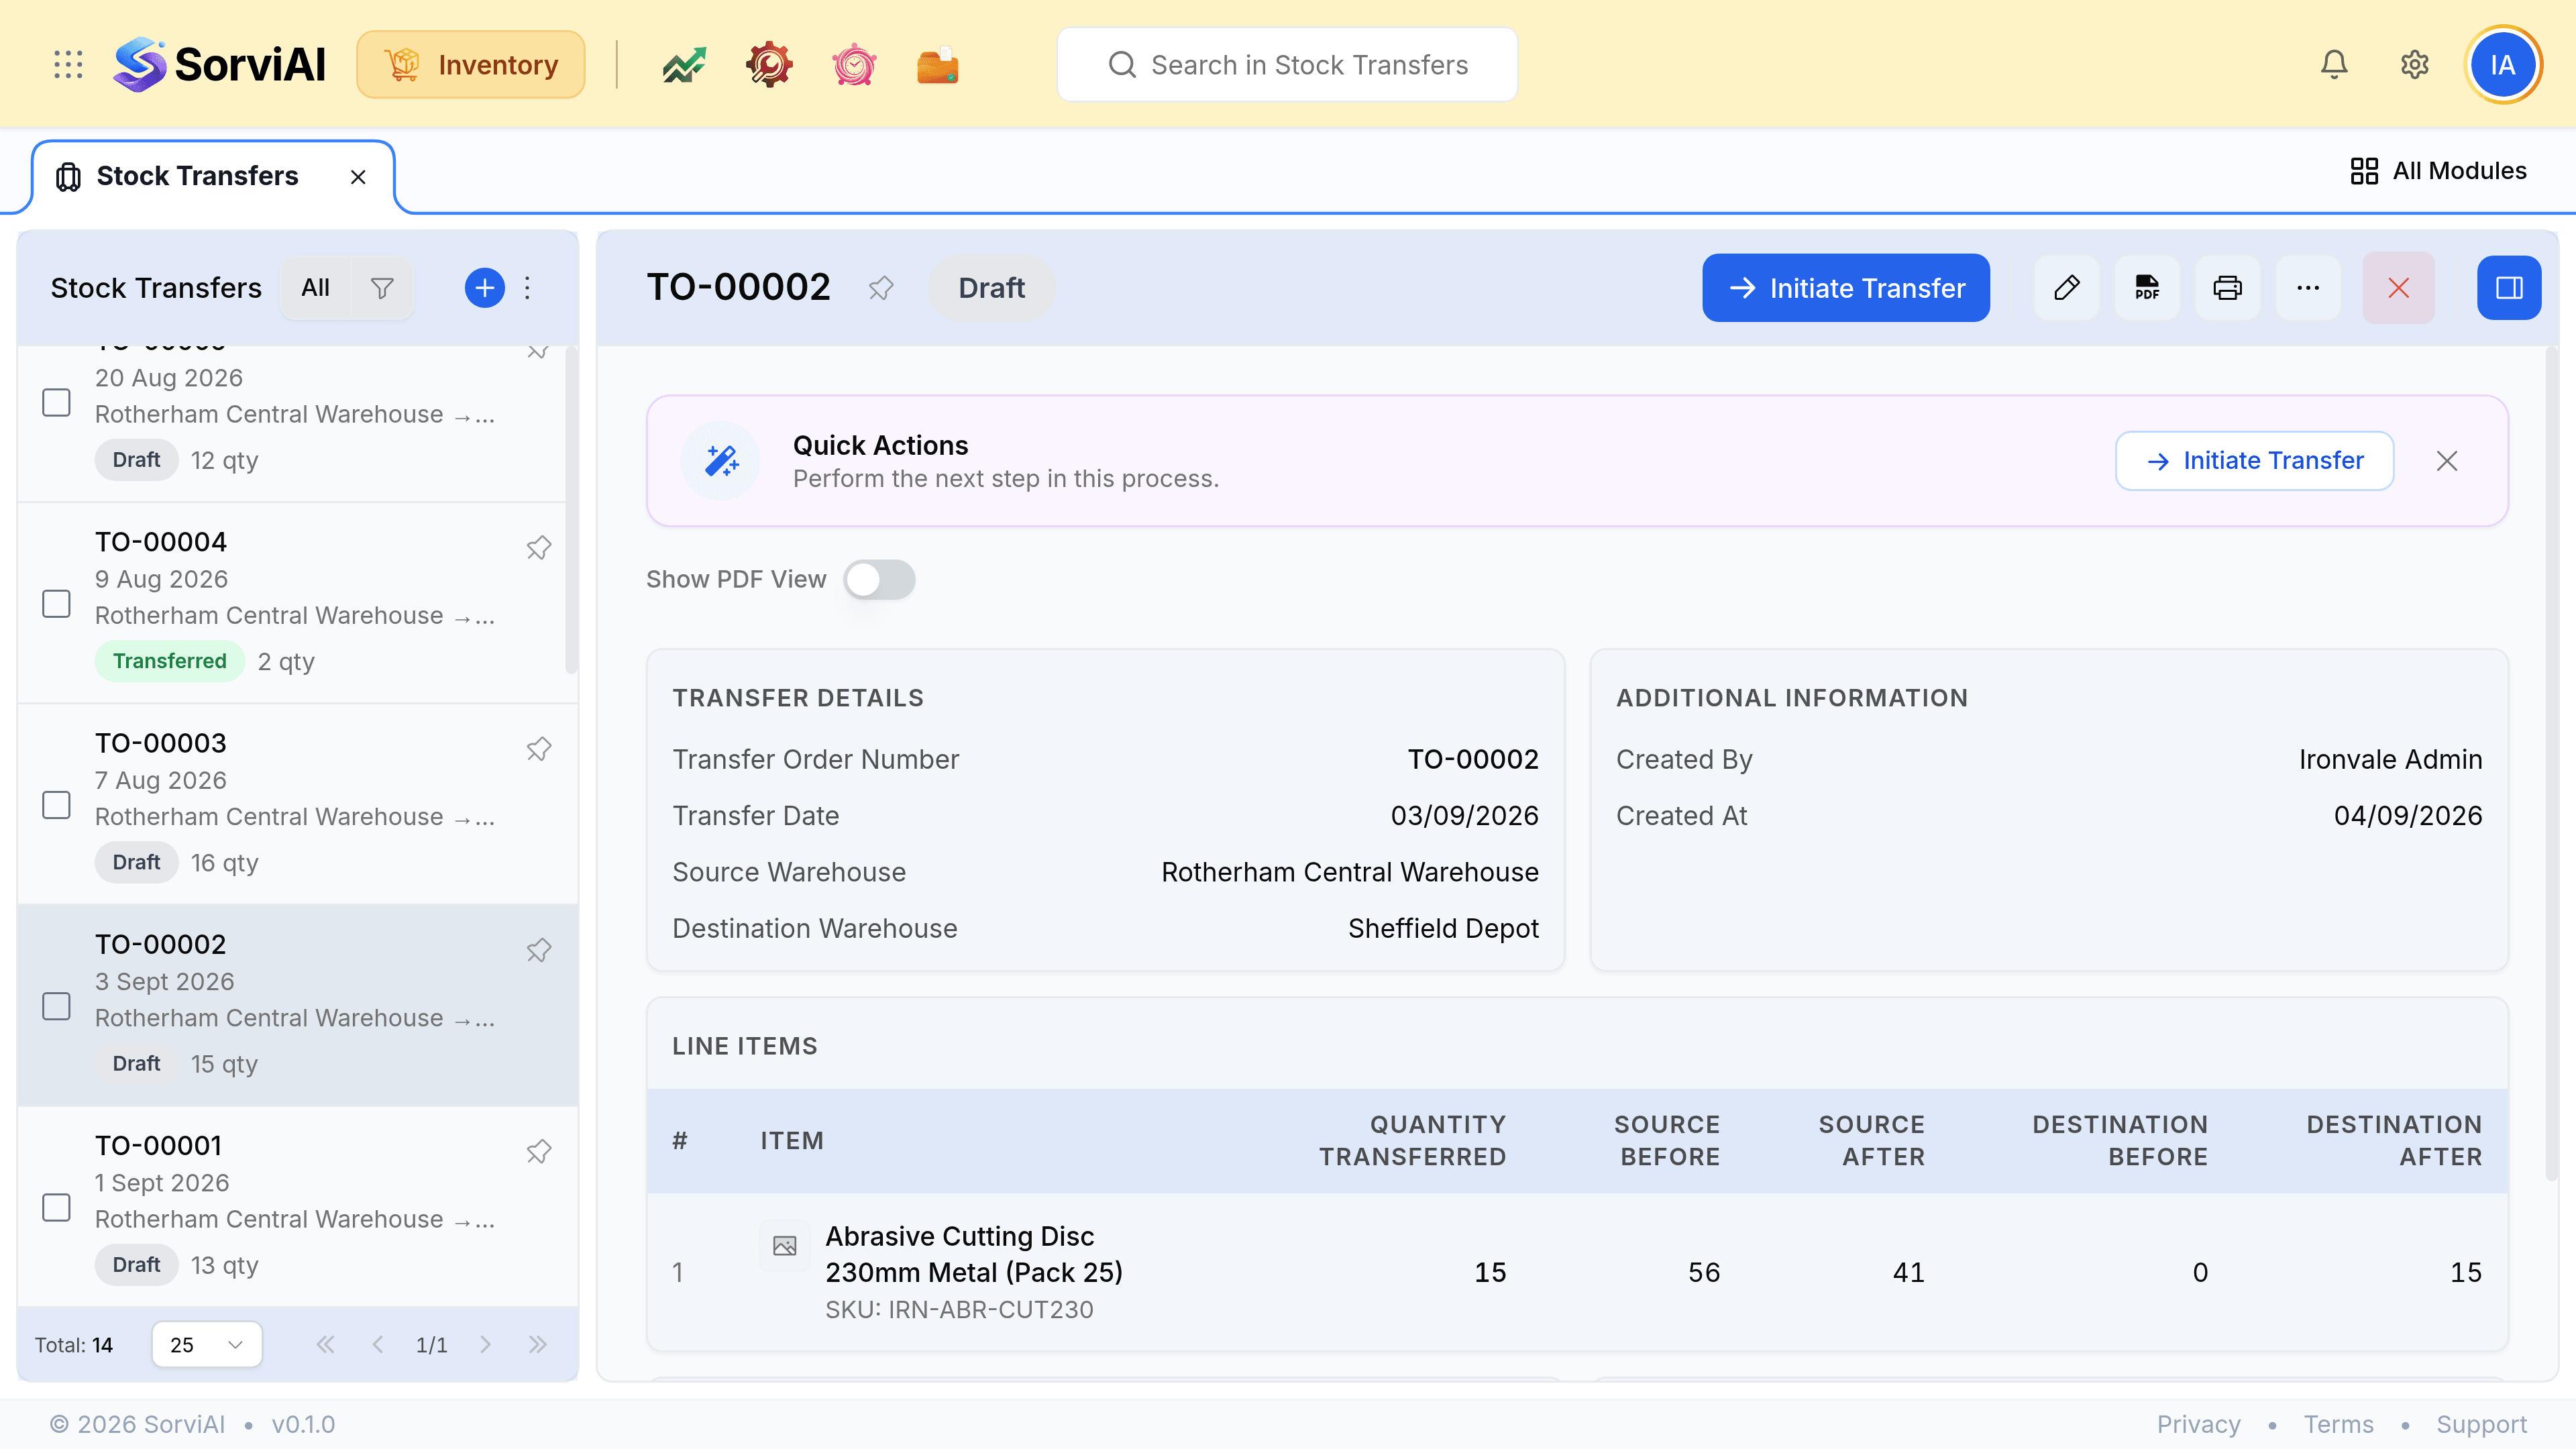The height and width of the screenshot is (1449, 2576).
Task: Click the line item image placeholder
Action: (785, 1246)
